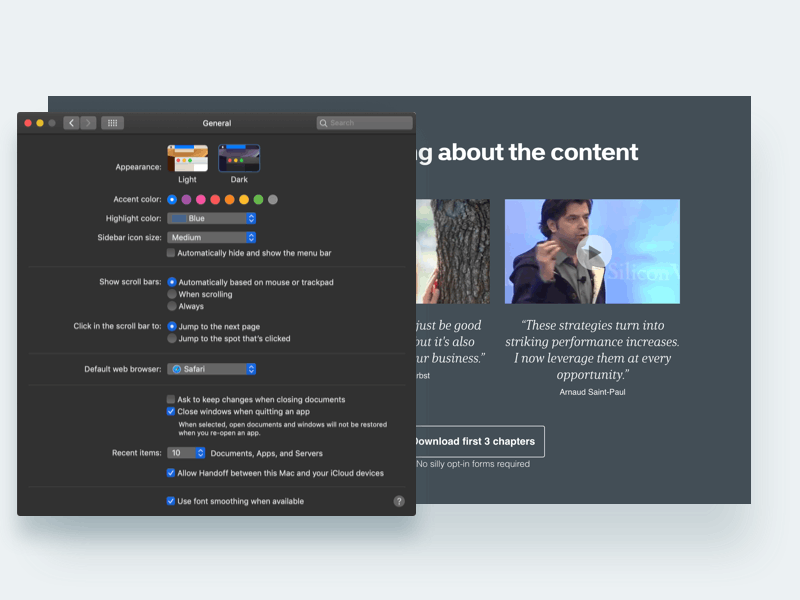Screen dimensions: 800x600
Task: Open the Show All preferences grid icon
Action: point(112,122)
